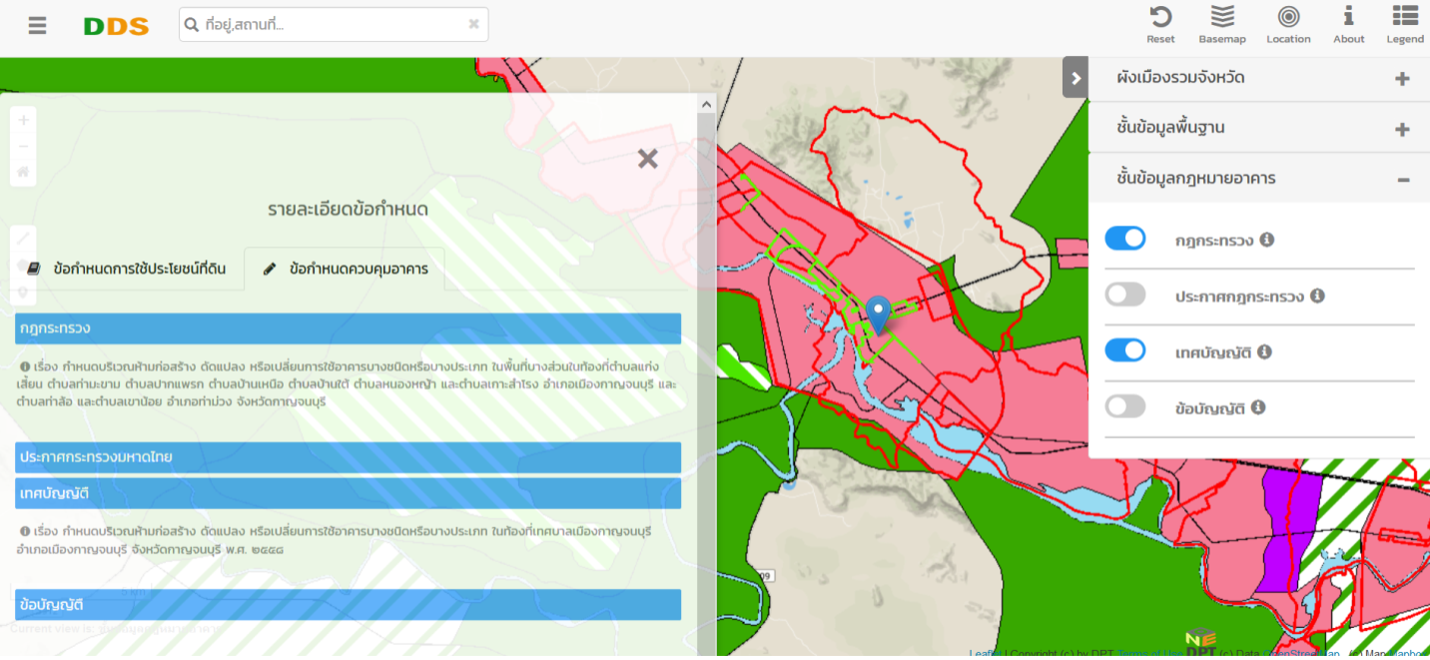This screenshot has height=660, width=1430.
Task: Enable the ข้อบัญญัติ layer toggle
Action: coord(1125,407)
